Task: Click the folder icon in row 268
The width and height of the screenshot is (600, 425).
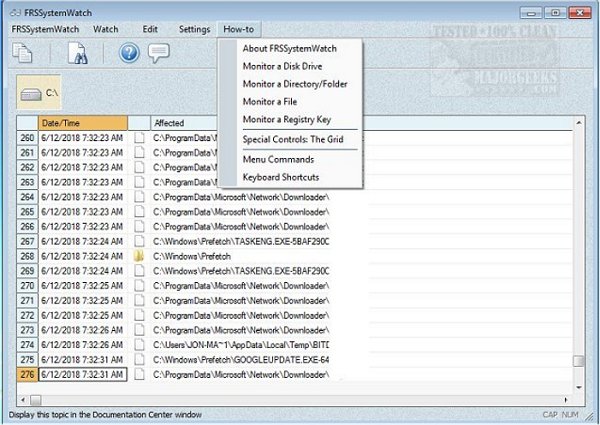Action: 139,256
